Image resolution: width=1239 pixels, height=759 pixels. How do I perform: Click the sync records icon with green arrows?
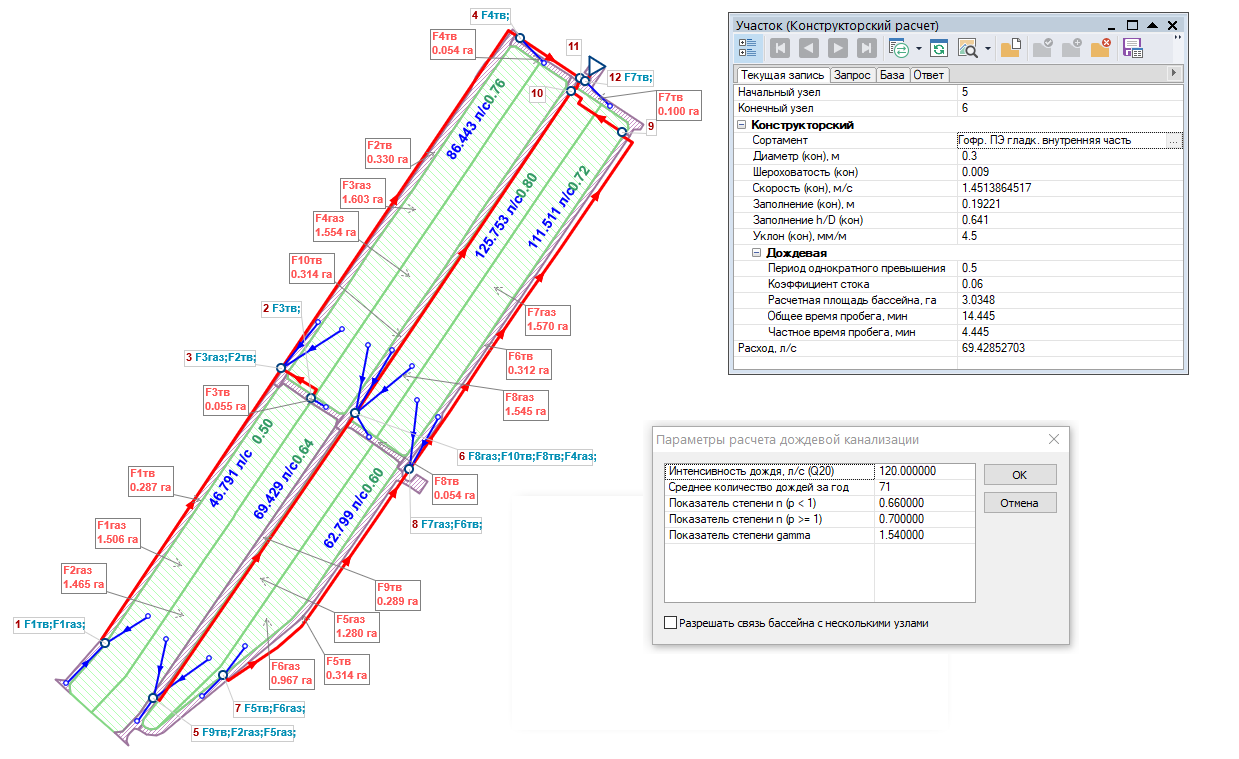[x=898, y=48]
